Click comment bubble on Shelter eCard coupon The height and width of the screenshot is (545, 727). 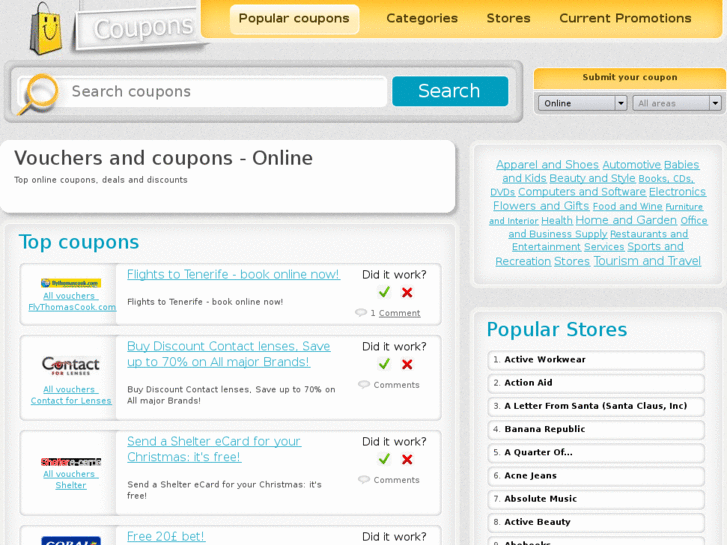point(364,480)
